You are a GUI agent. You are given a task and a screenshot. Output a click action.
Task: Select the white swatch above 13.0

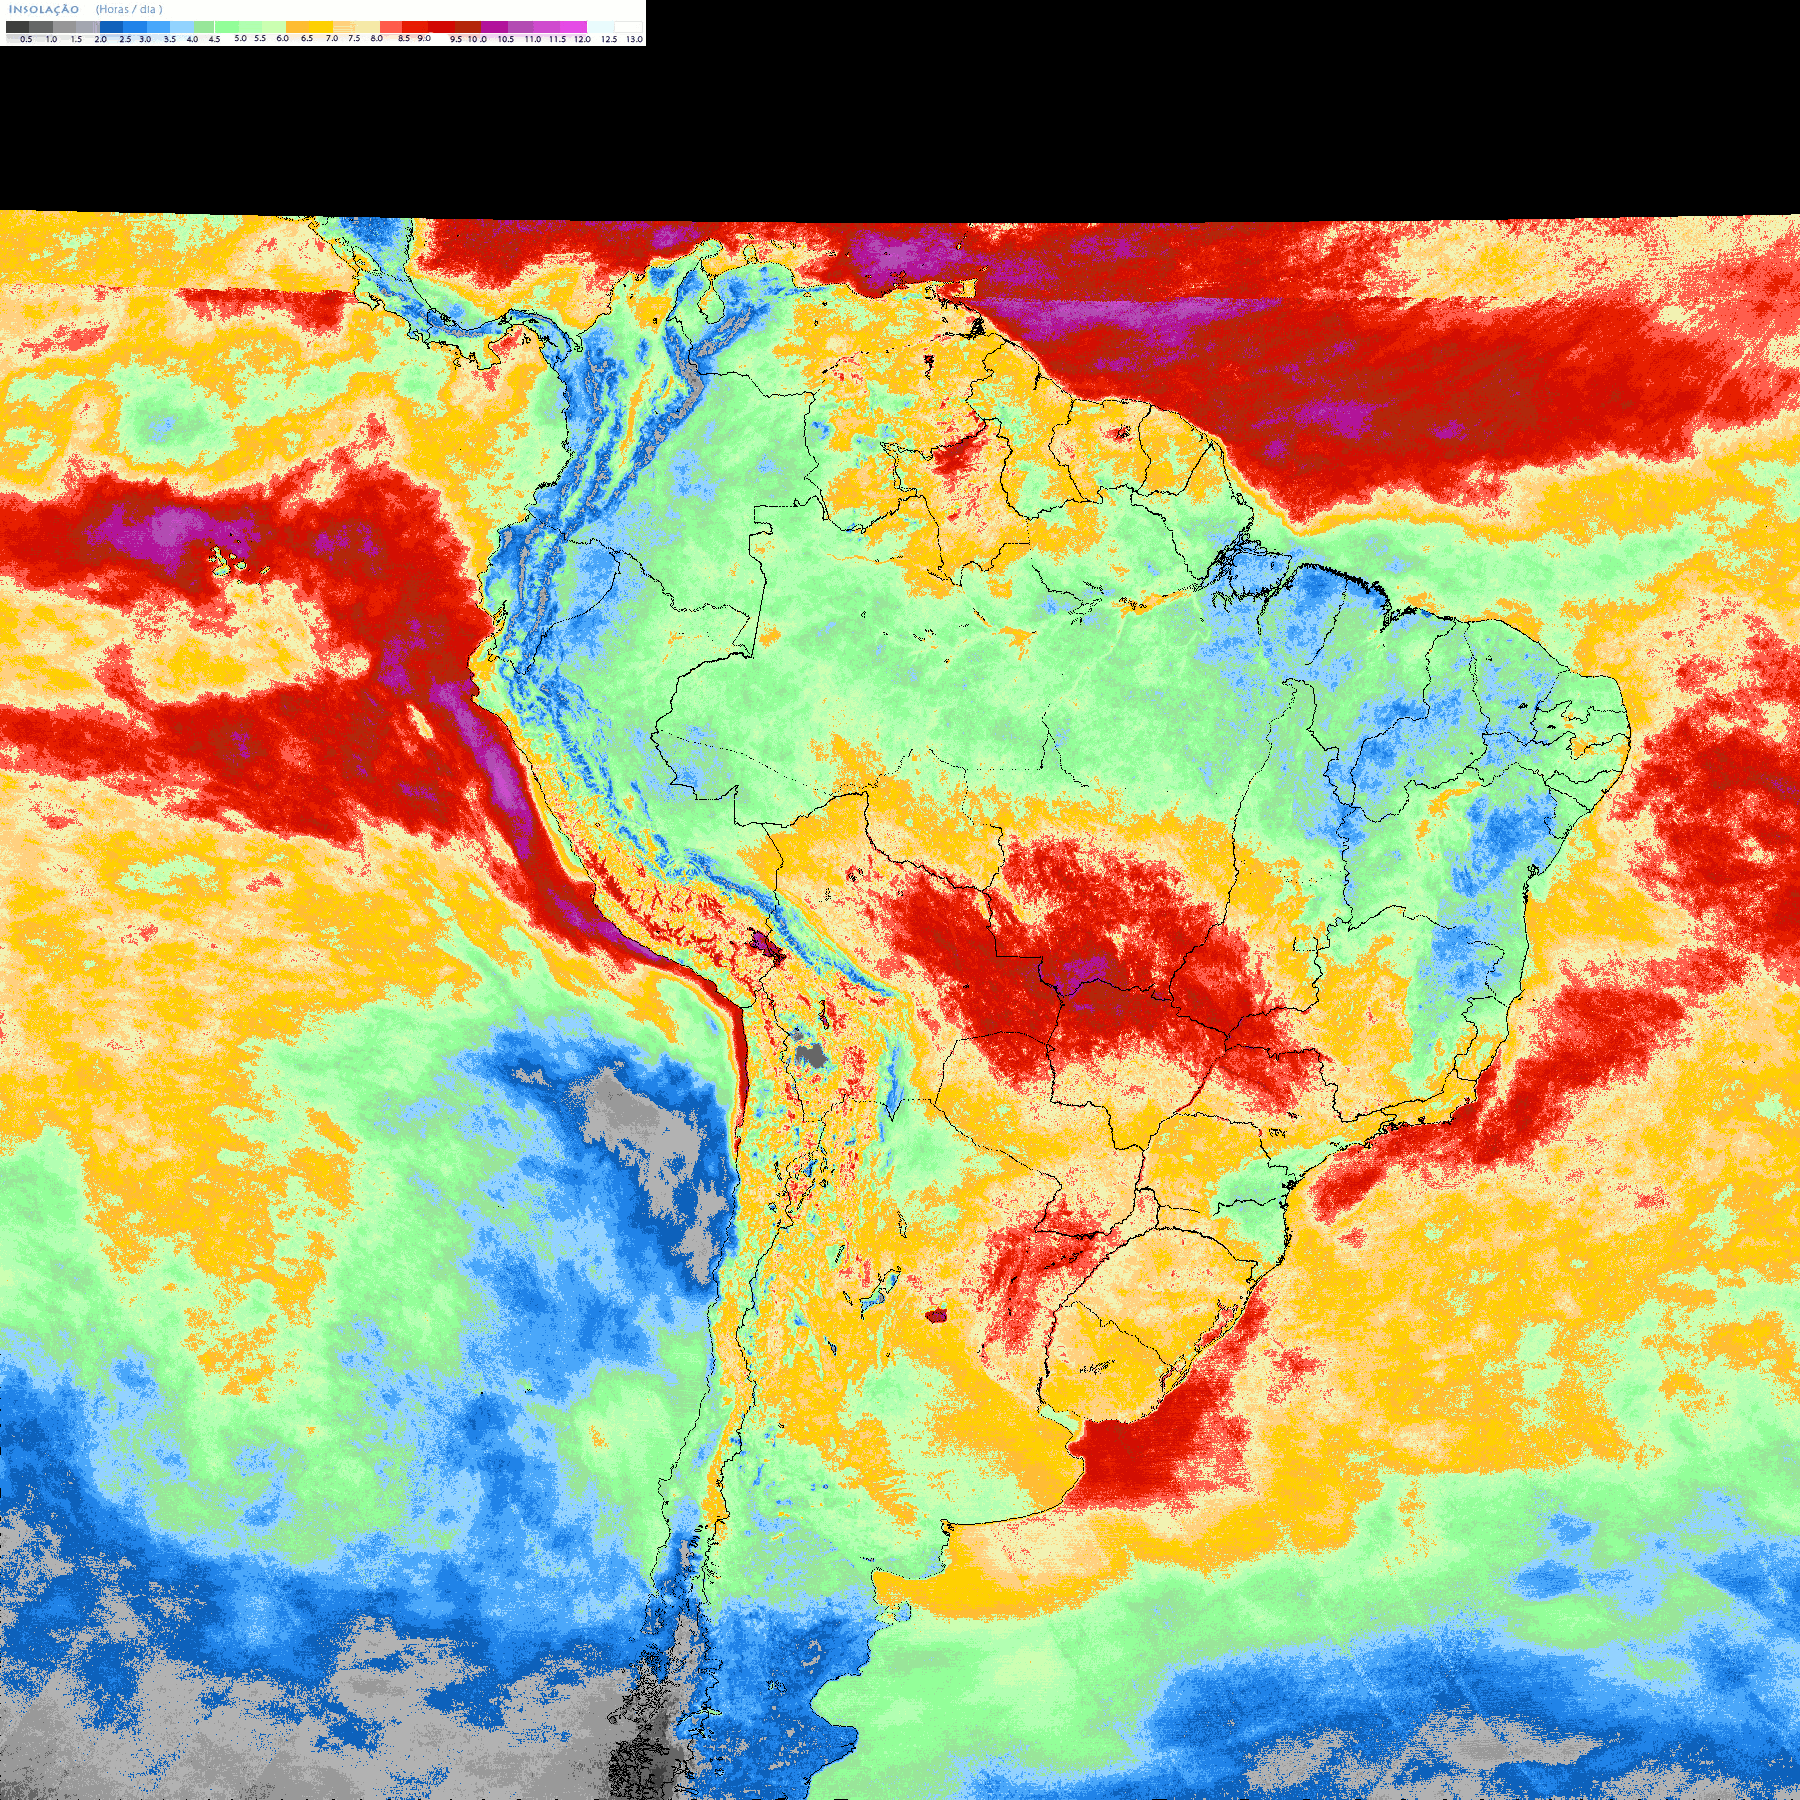pos(628,27)
